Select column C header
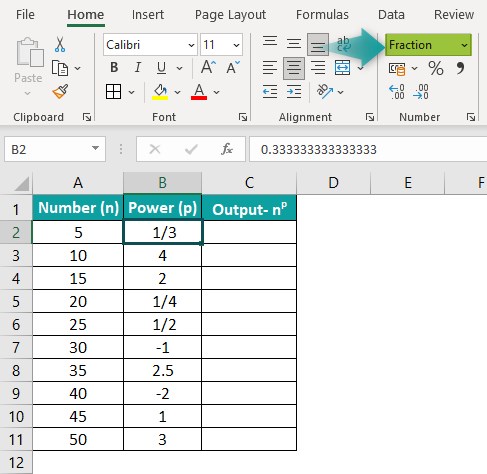Image resolution: width=487 pixels, height=474 pixels. pyautogui.click(x=249, y=183)
